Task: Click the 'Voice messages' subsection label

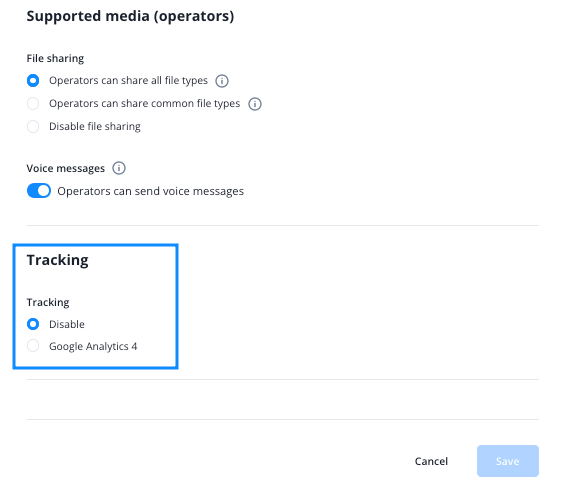Action: pos(66,169)
